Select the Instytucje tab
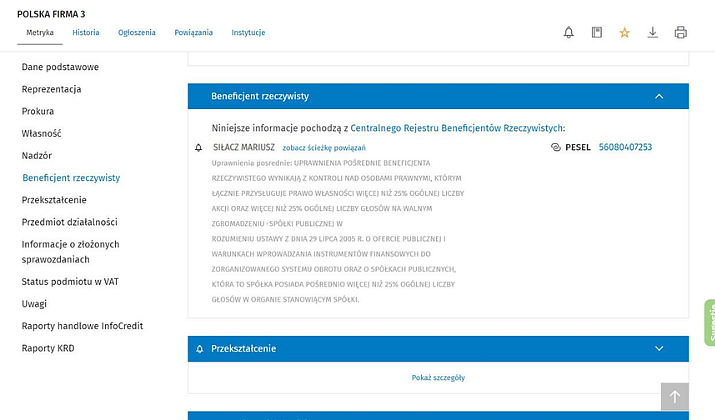Image resolution: width=715 pixels, height=420 pixels. (248, 33)
